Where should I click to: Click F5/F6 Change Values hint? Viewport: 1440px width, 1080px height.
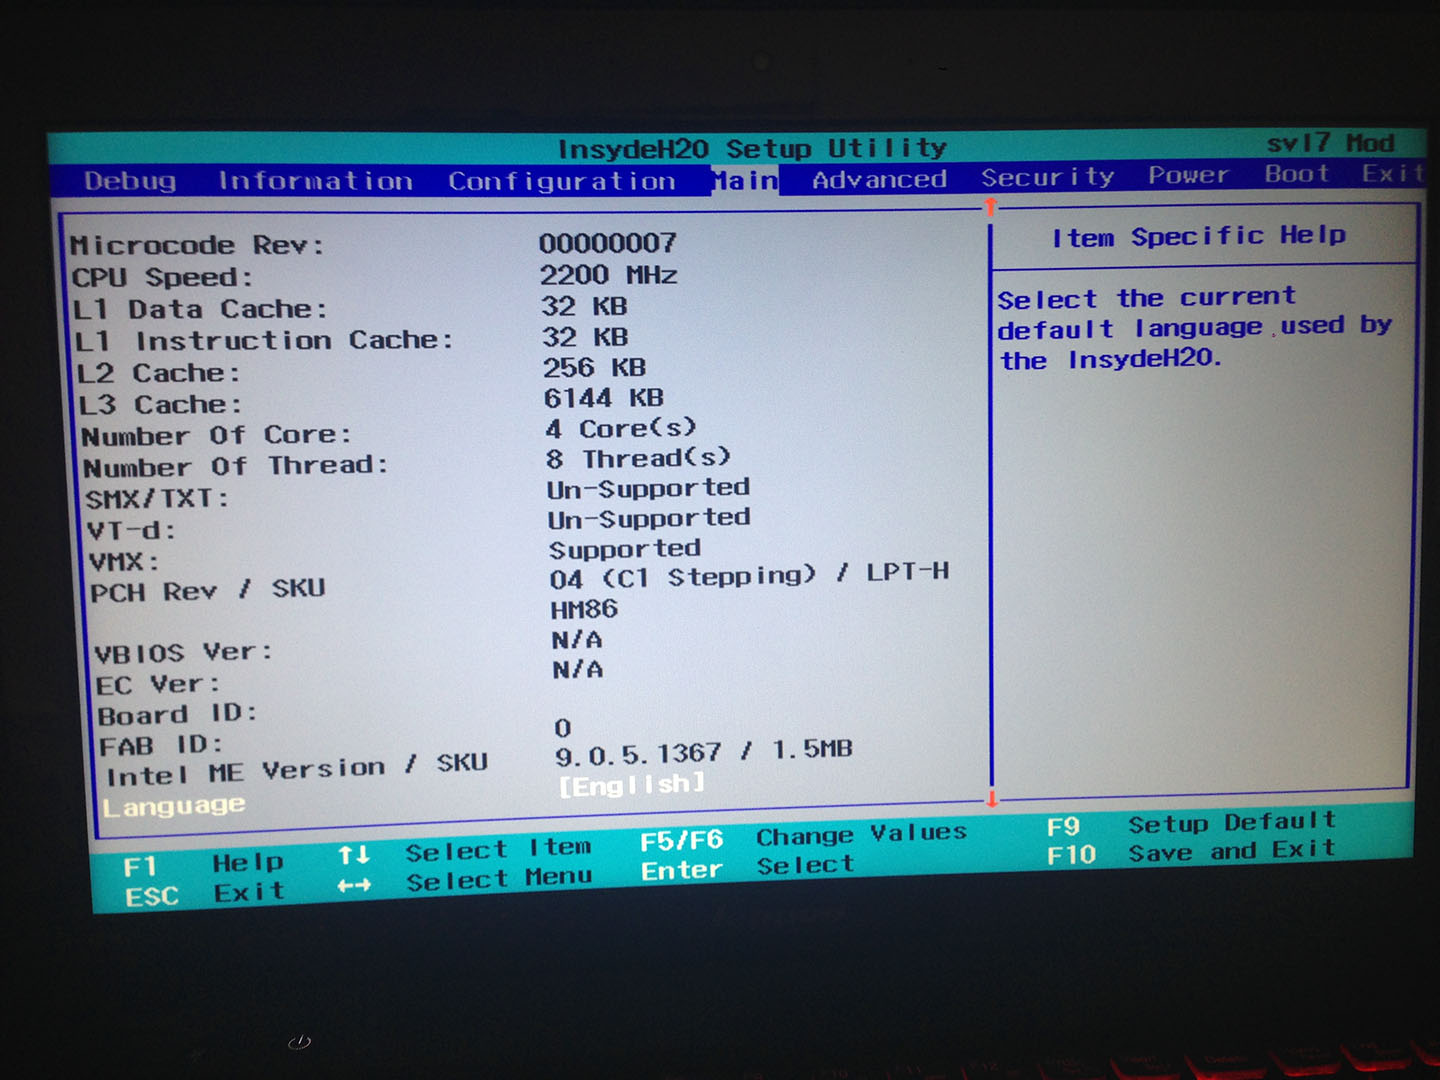[803, 836]
